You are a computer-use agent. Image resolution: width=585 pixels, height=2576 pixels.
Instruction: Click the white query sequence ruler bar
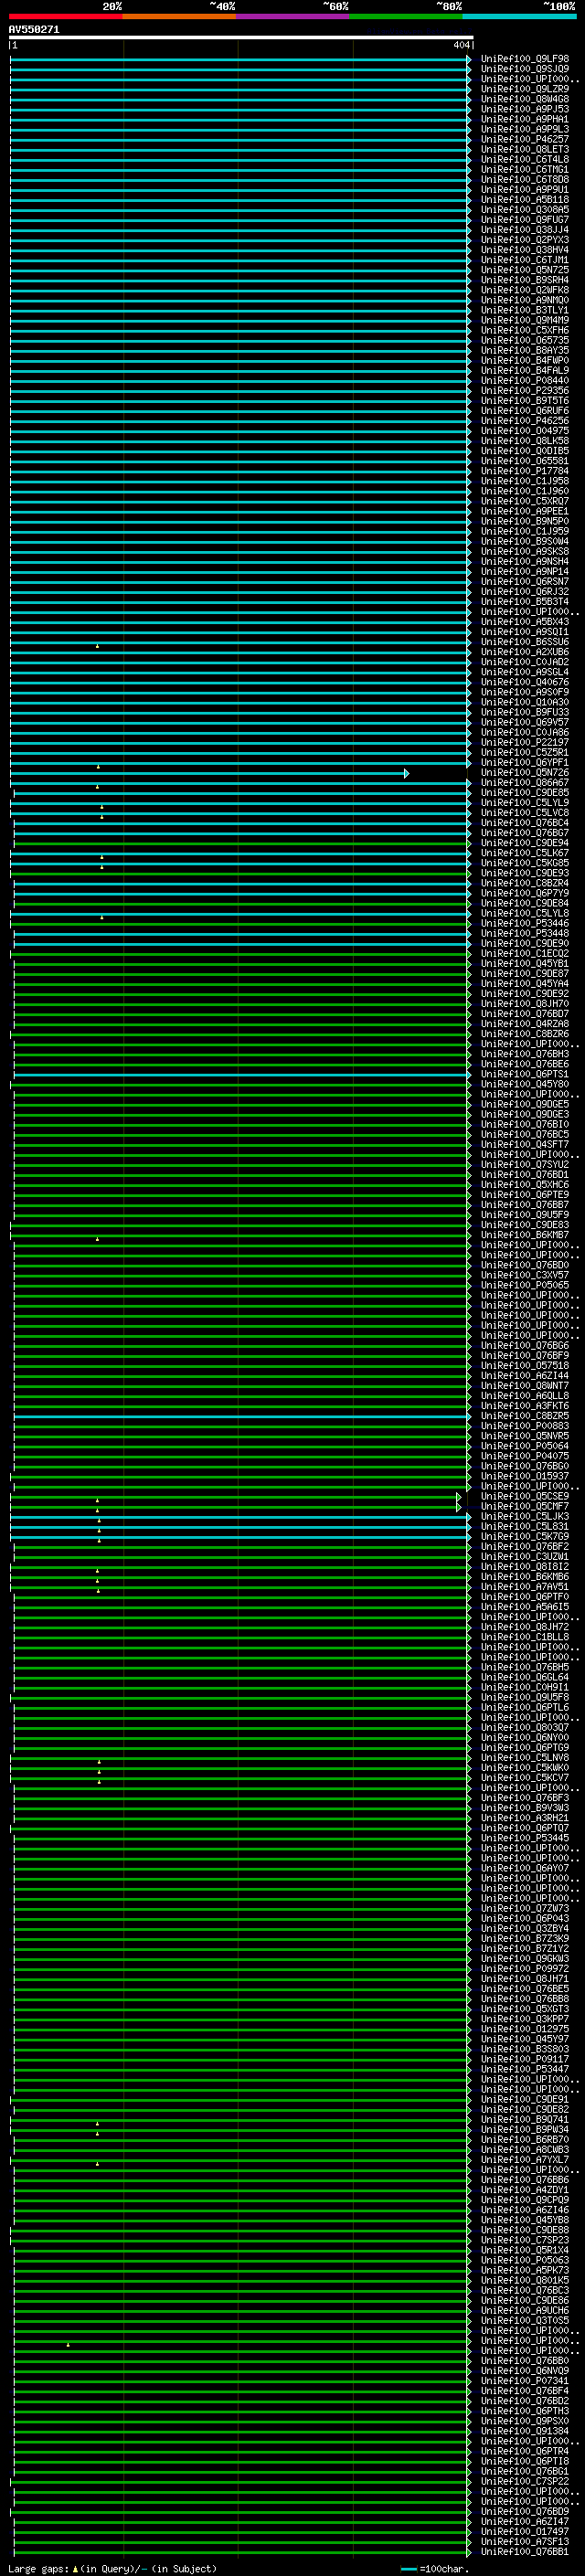tap(241, 37)
